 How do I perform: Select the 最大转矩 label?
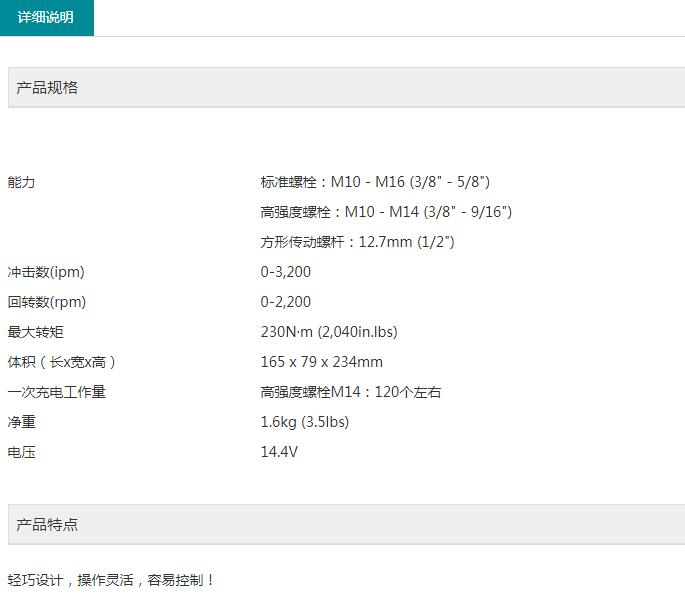click(35, 332)
